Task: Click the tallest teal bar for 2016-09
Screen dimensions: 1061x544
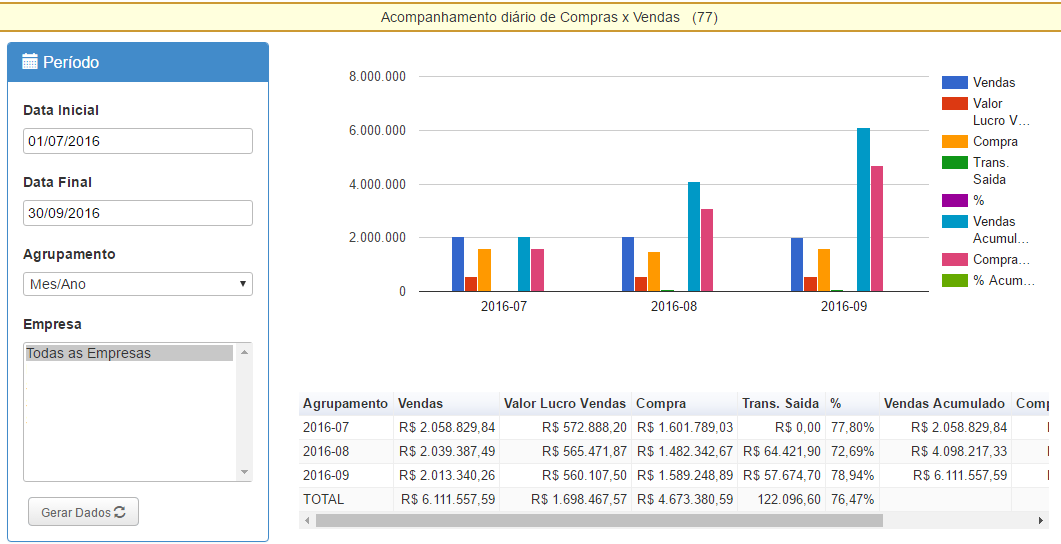Action: click(x=863, y=210)
